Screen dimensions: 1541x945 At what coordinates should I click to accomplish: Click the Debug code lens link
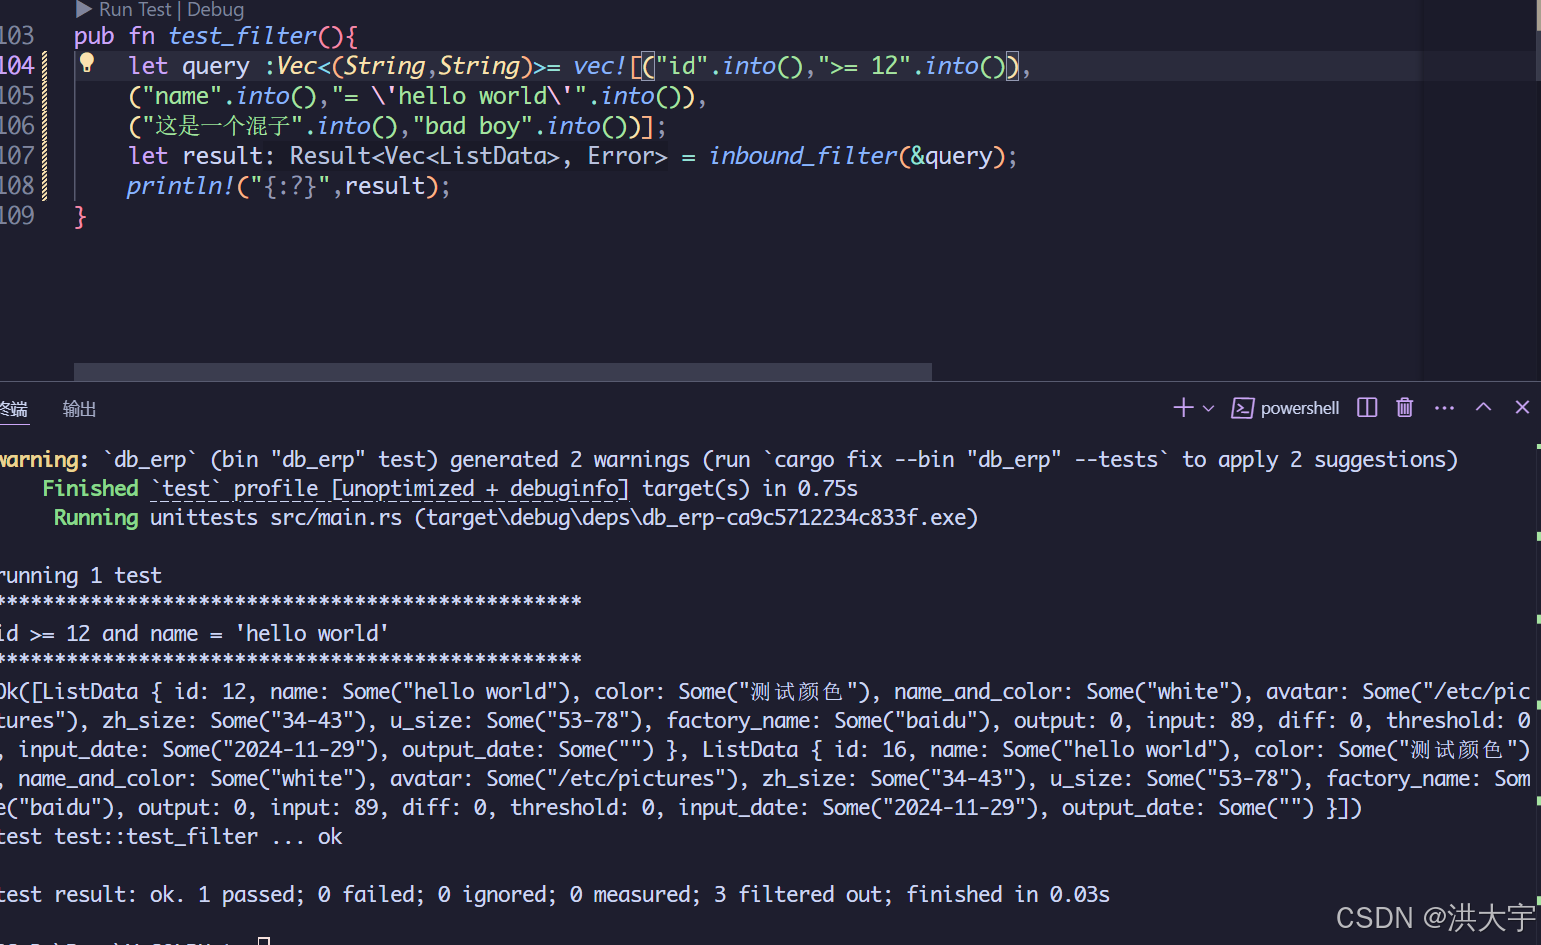[x=215, y=10]
